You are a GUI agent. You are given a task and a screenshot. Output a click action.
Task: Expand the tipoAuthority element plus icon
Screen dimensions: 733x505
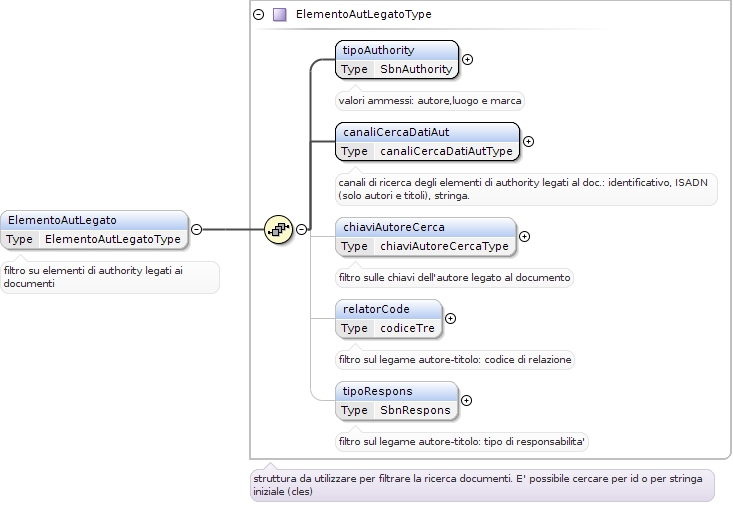pyautogui.click(x=467, y=59)
